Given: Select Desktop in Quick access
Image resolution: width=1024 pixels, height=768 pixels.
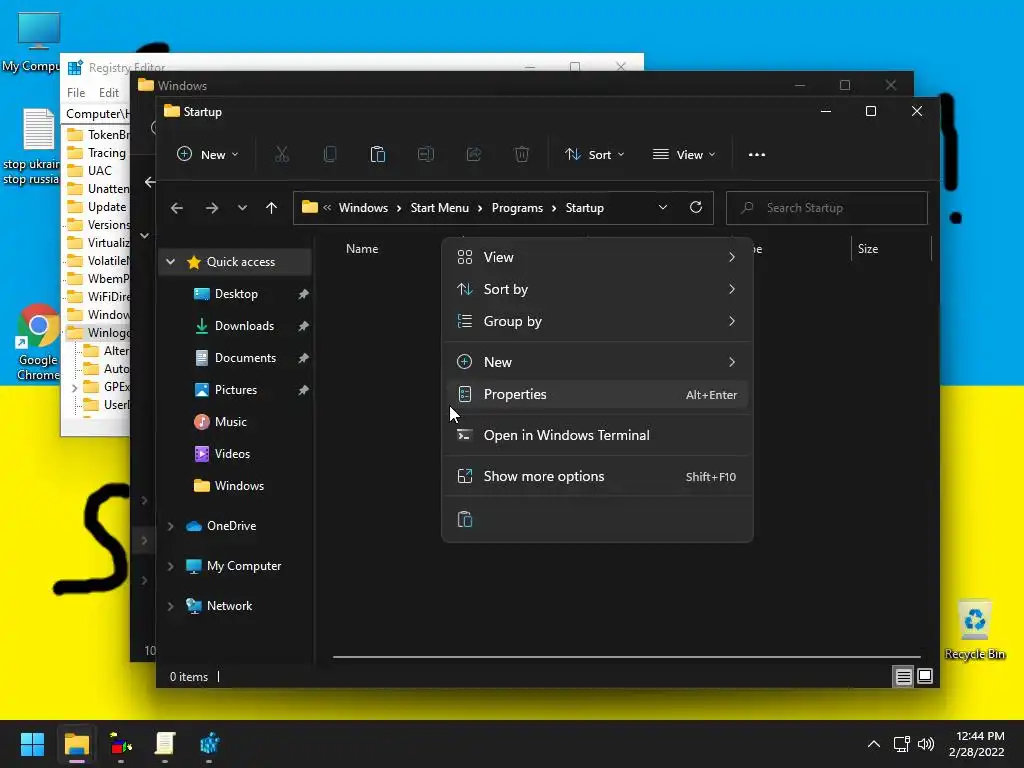Looking at the screenshot, I should tap(236, 294).
